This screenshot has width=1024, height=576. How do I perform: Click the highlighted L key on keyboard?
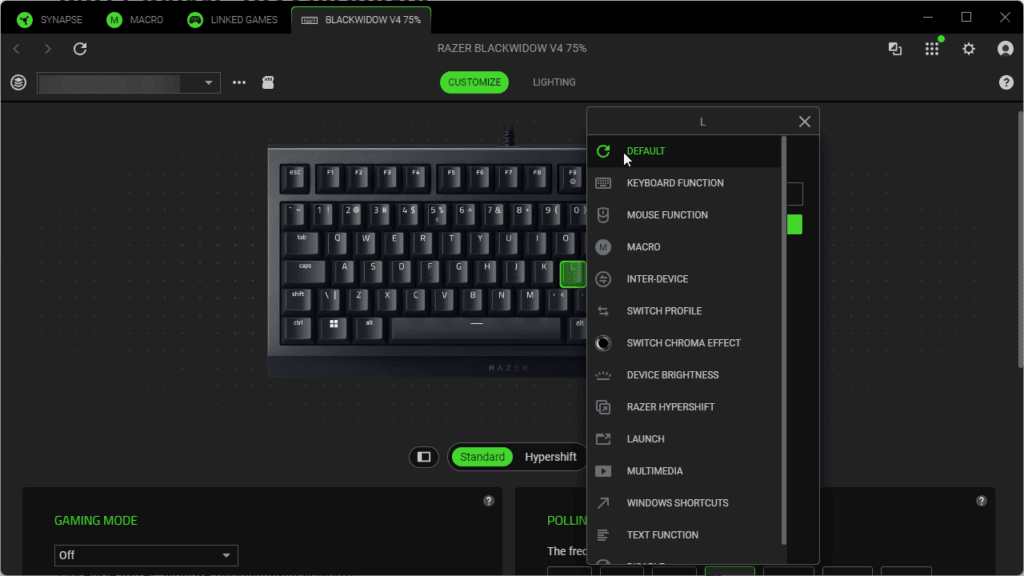pyautogui.click(x=573, y=274)
